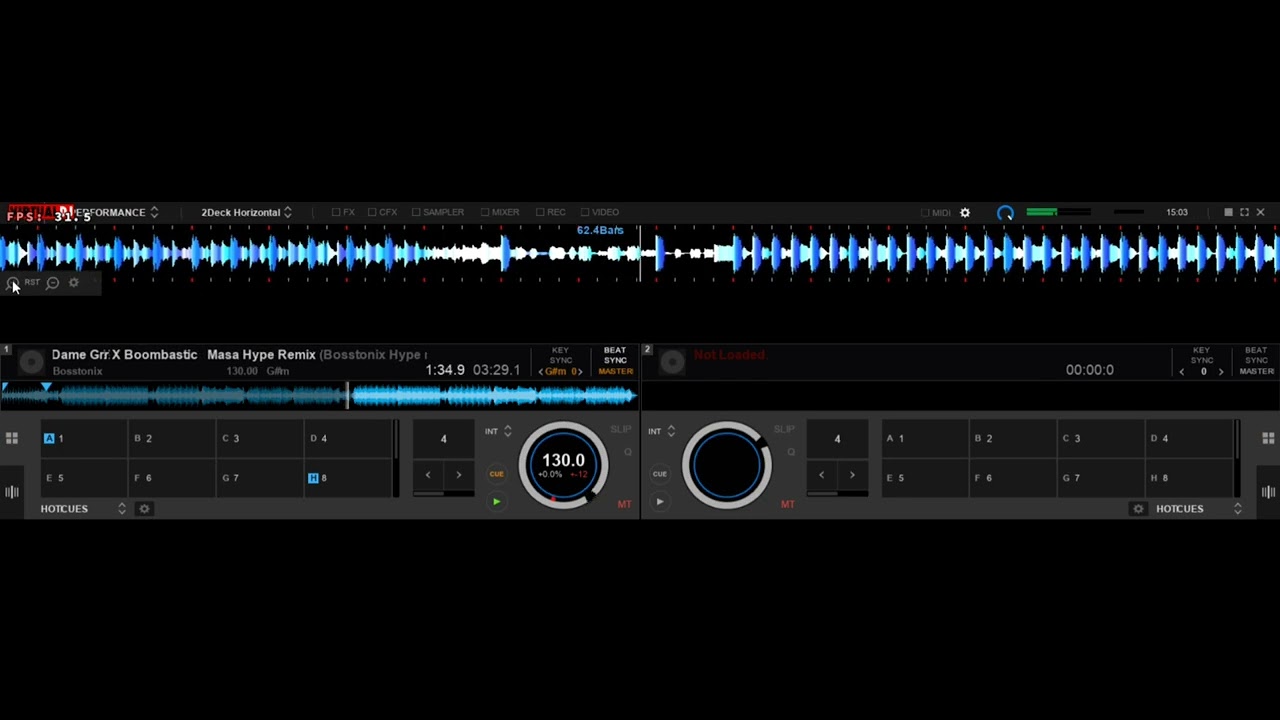The image size is (1280, 720).
Task: Trigger hot cue B 2 on deck 1
Action: (x=172, y=438)
